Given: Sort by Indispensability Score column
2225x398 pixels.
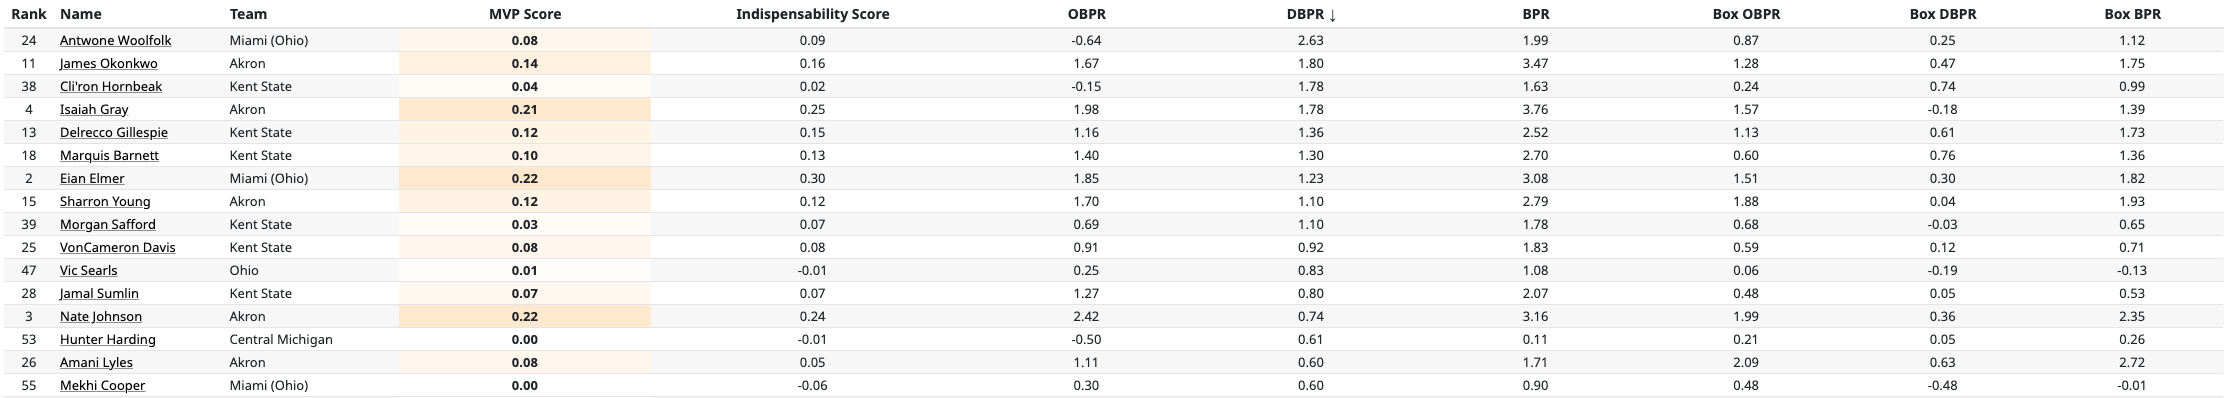Looking at the screenshot, I should pos(812,14).
